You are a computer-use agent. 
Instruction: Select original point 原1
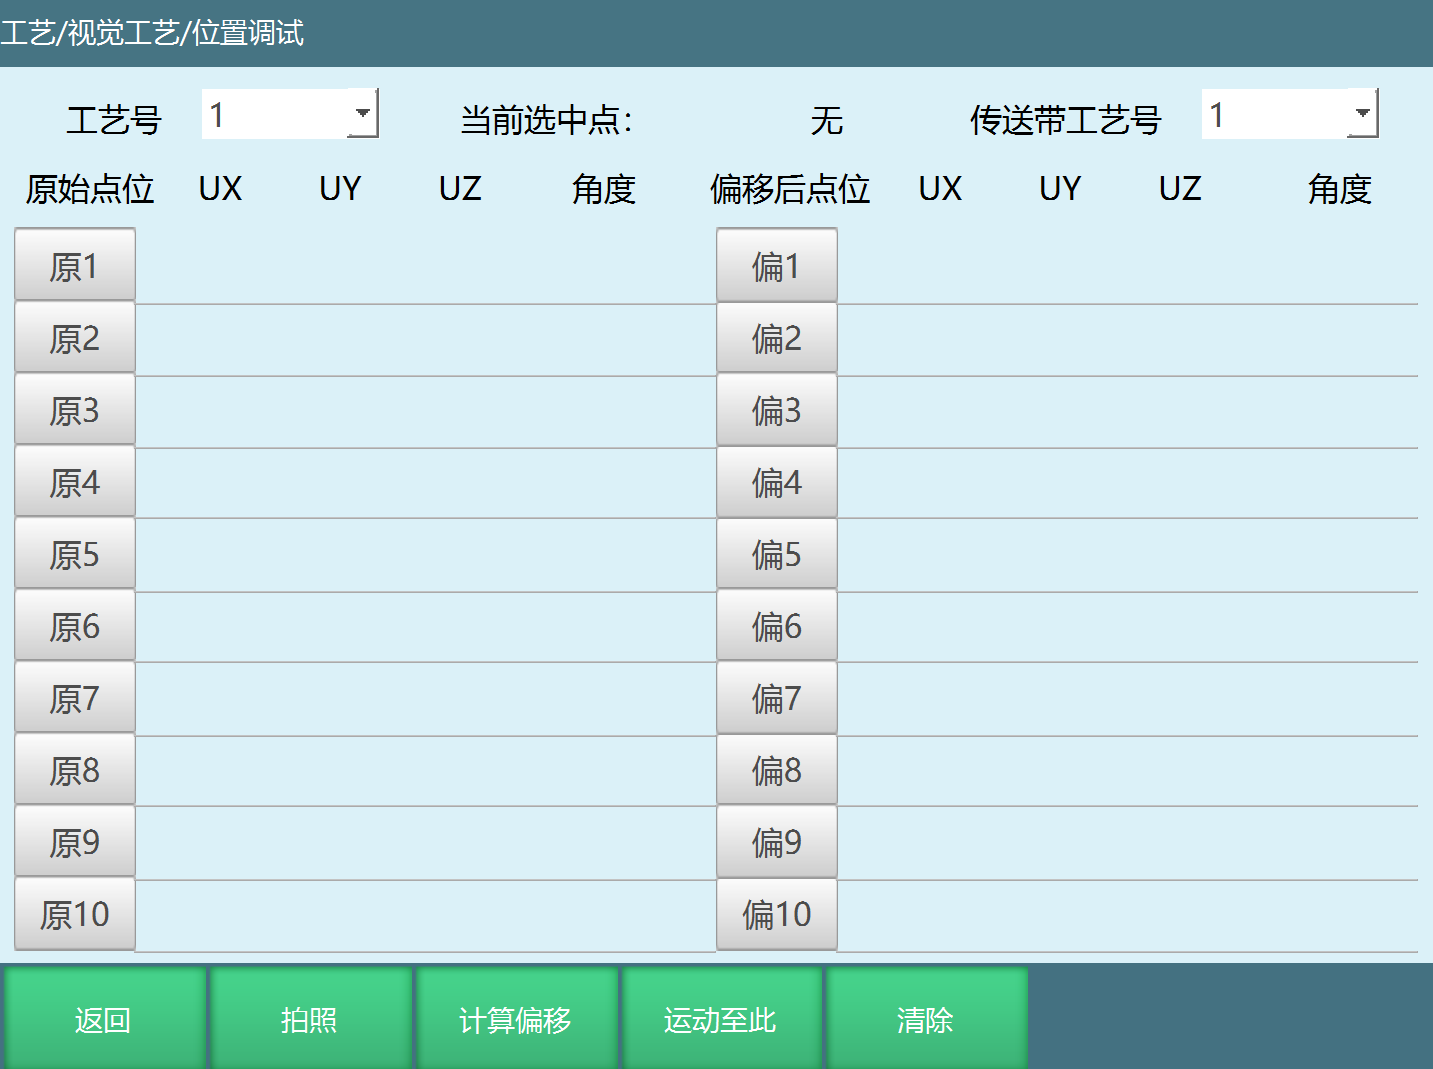pyautogui.click(x=75, y=266)
